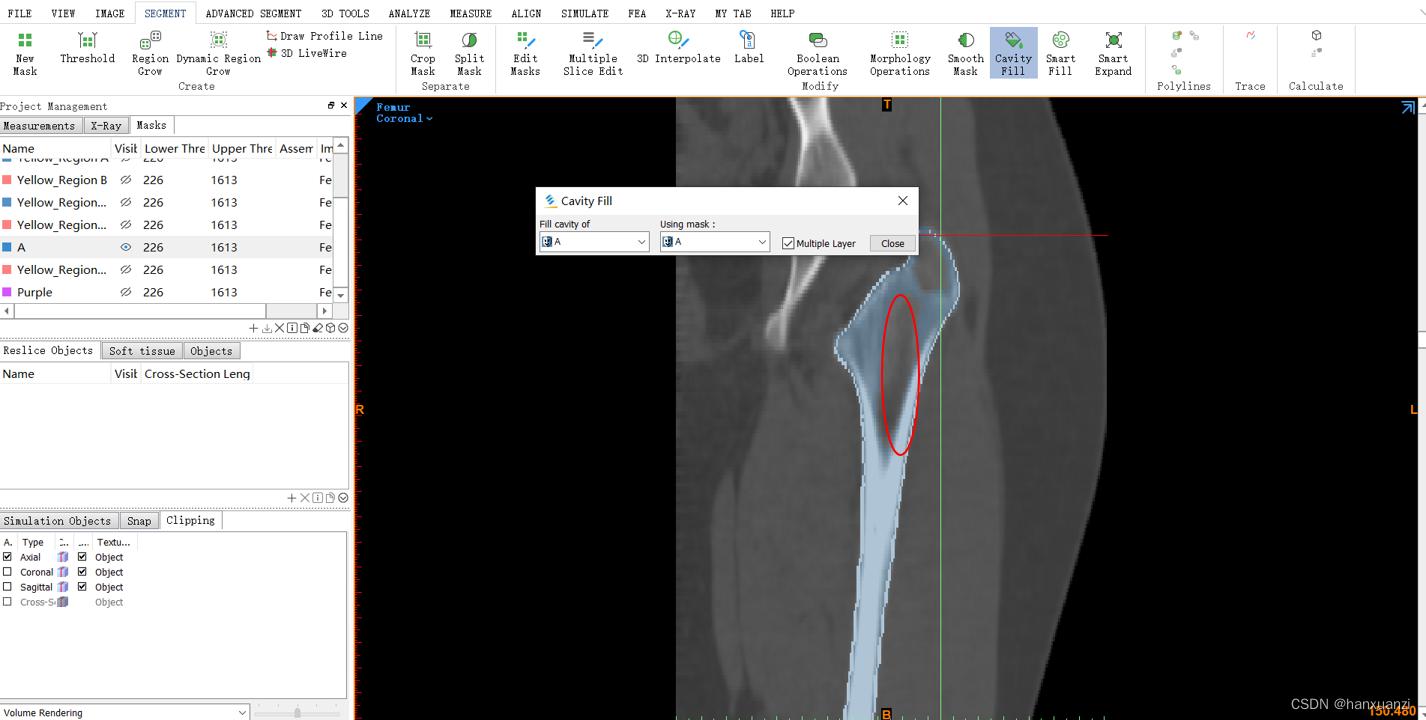Click blue color swatch of mask A
This screenshot has width=1426, height=720.
pos(7,247)
